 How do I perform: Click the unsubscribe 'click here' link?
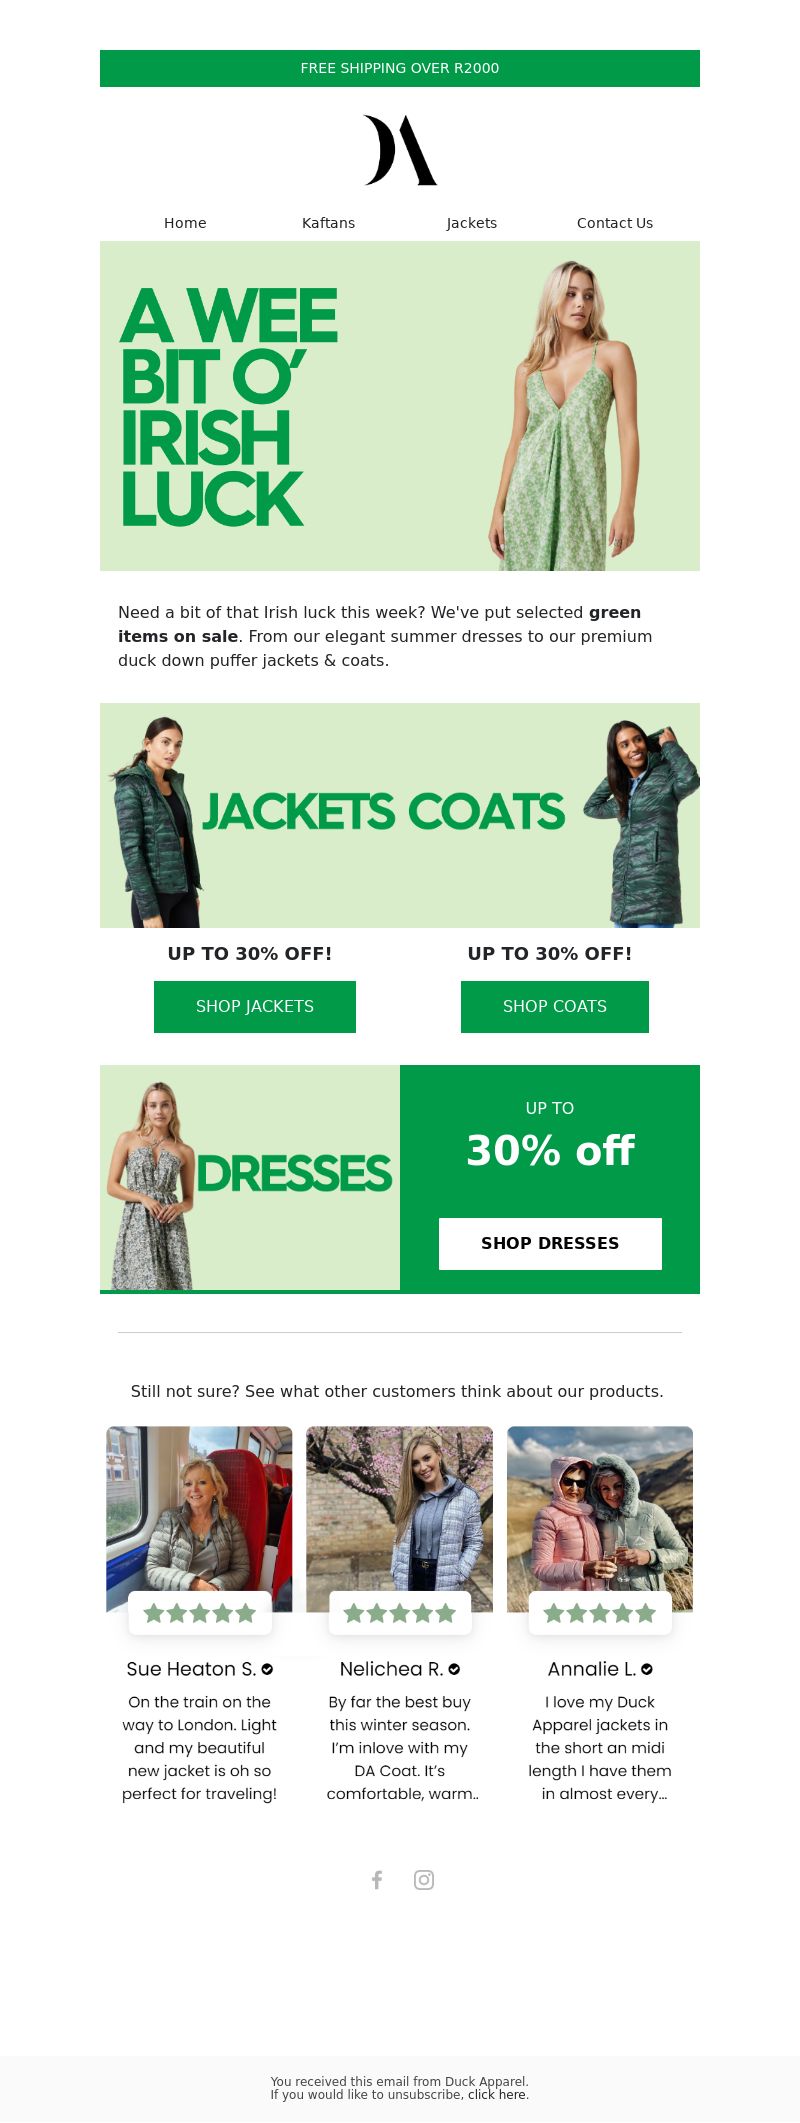click(496, 2094)
